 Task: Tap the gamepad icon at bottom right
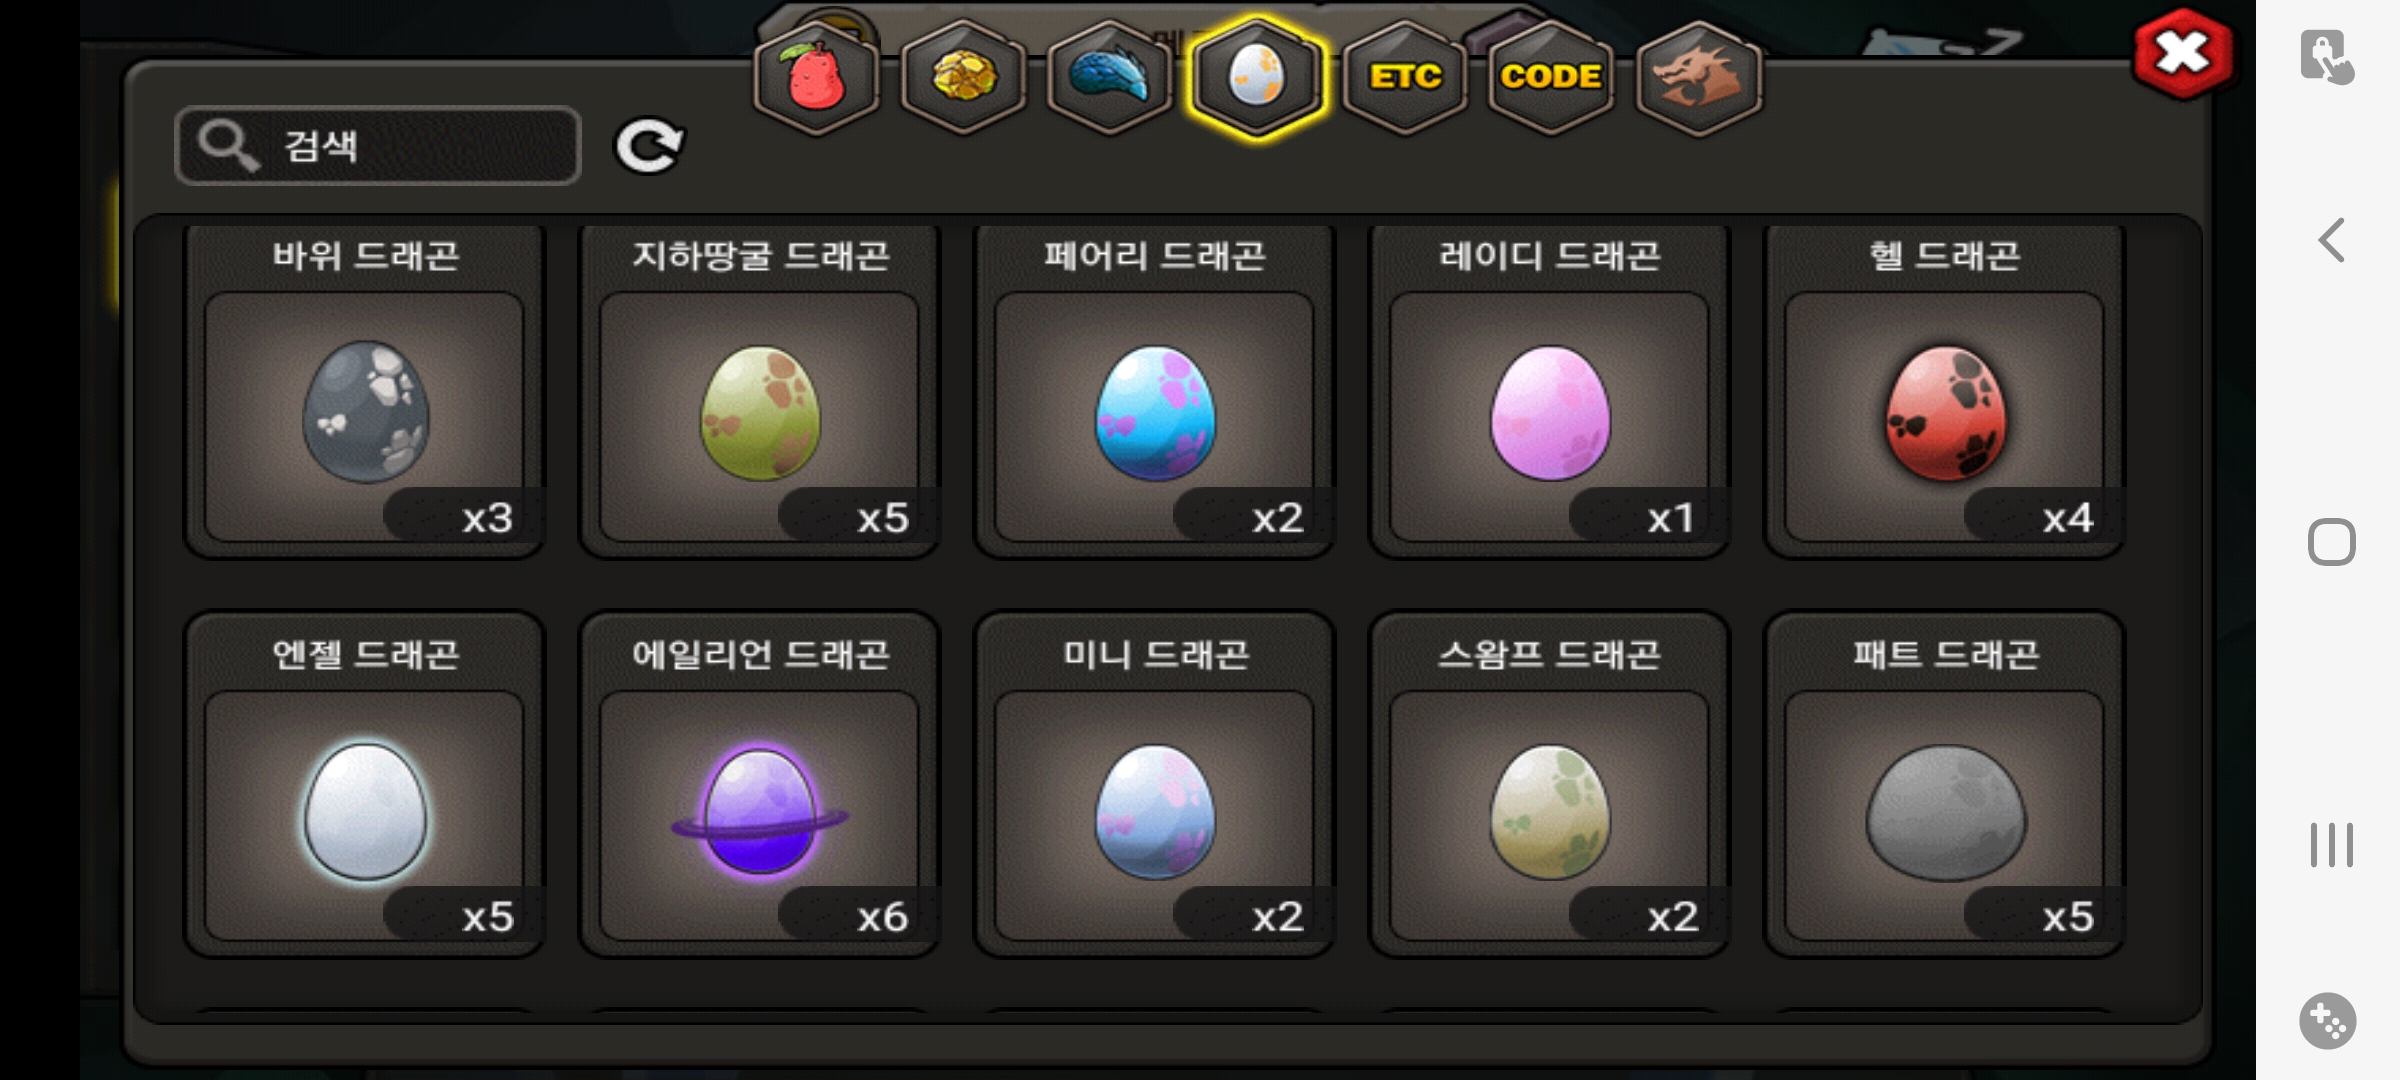(x=2327, y=1021)
